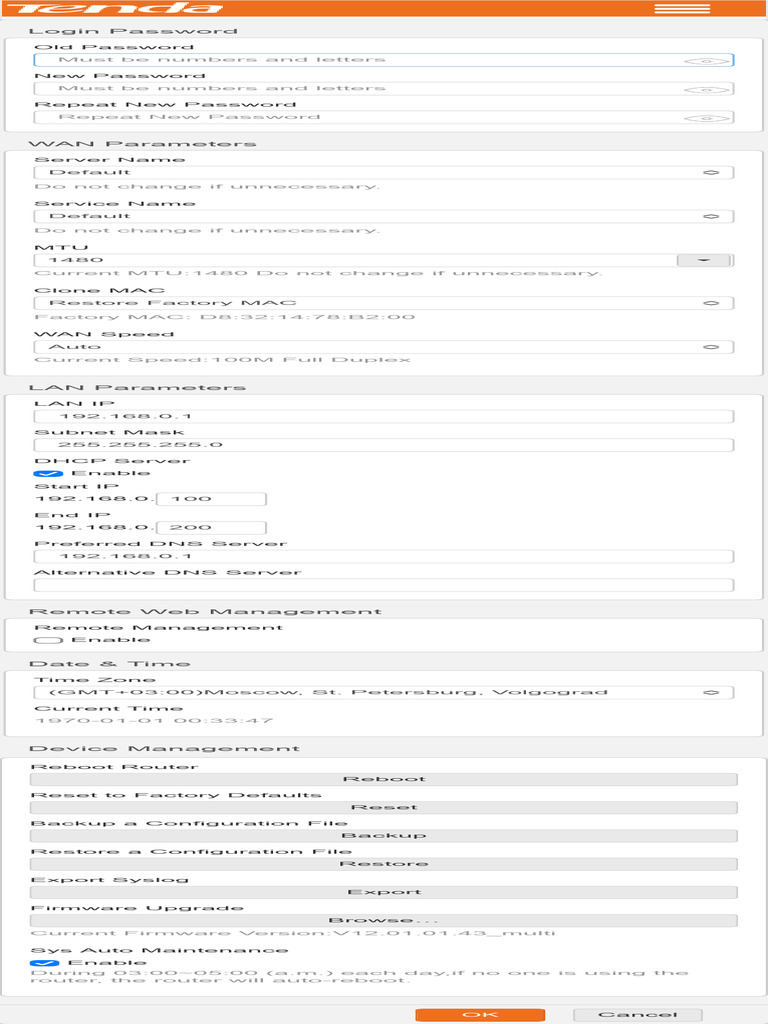Open the Clone MAC dropdown
This screenshot has width=768, height=1024.
(384, 303)
